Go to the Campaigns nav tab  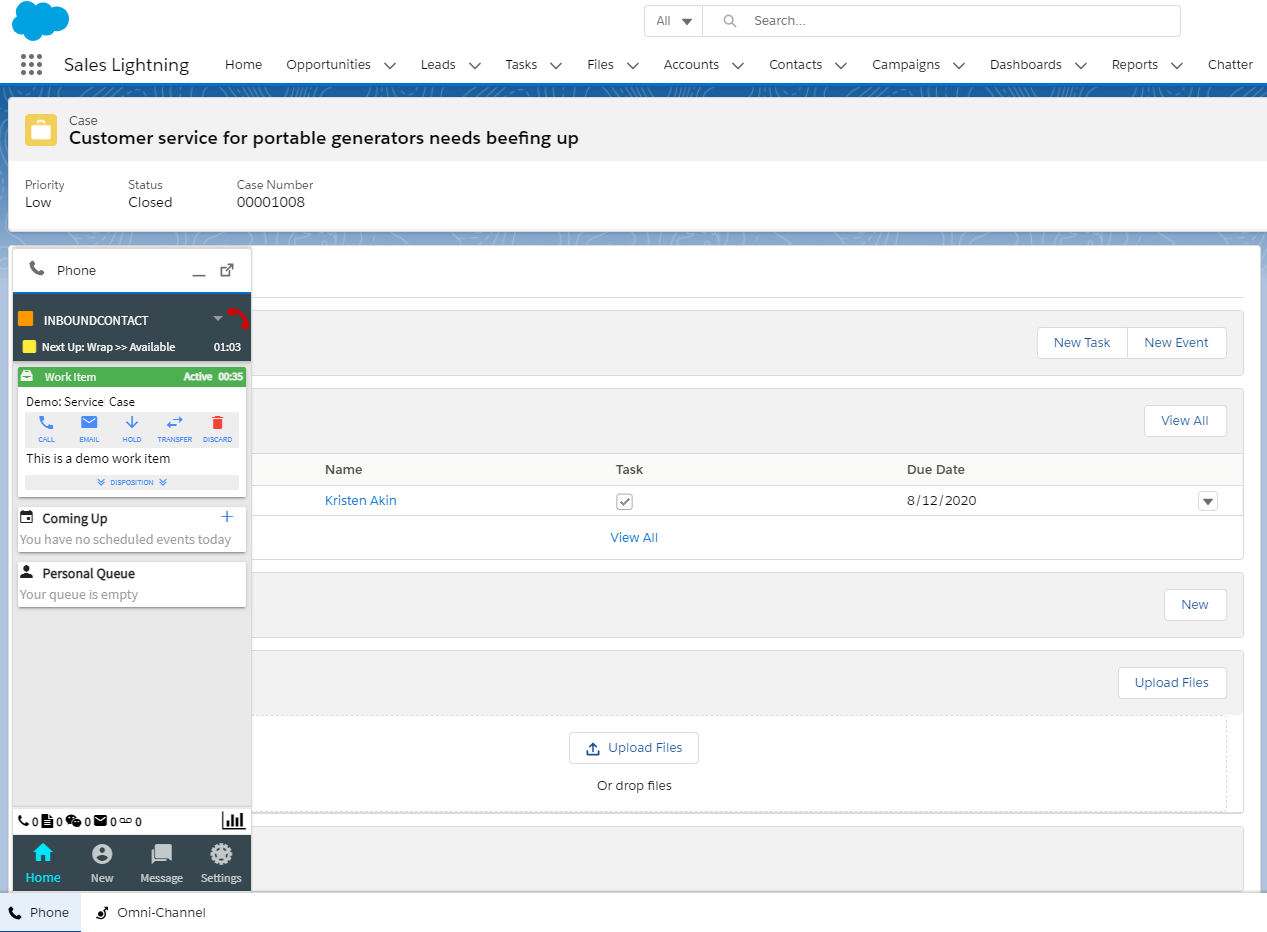[x=906, y=64]
